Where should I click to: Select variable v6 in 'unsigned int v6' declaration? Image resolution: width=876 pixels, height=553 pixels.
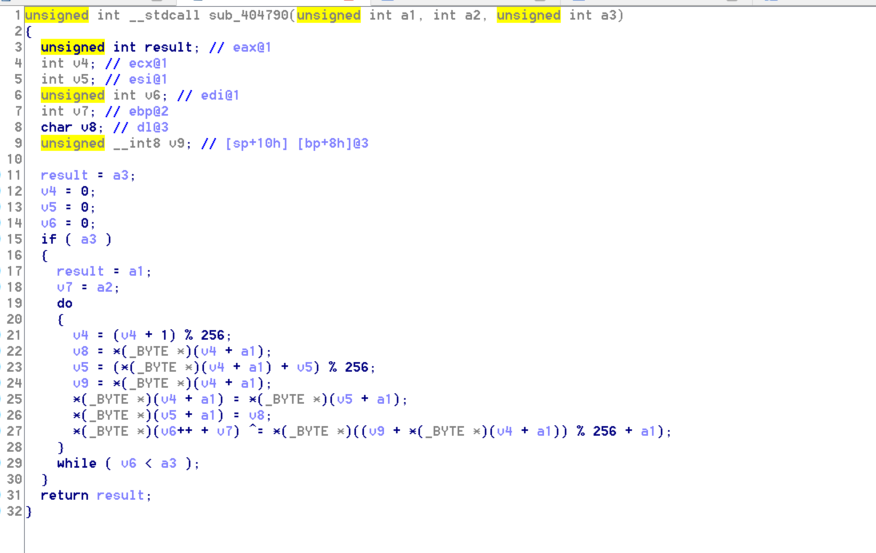point(153,96)
